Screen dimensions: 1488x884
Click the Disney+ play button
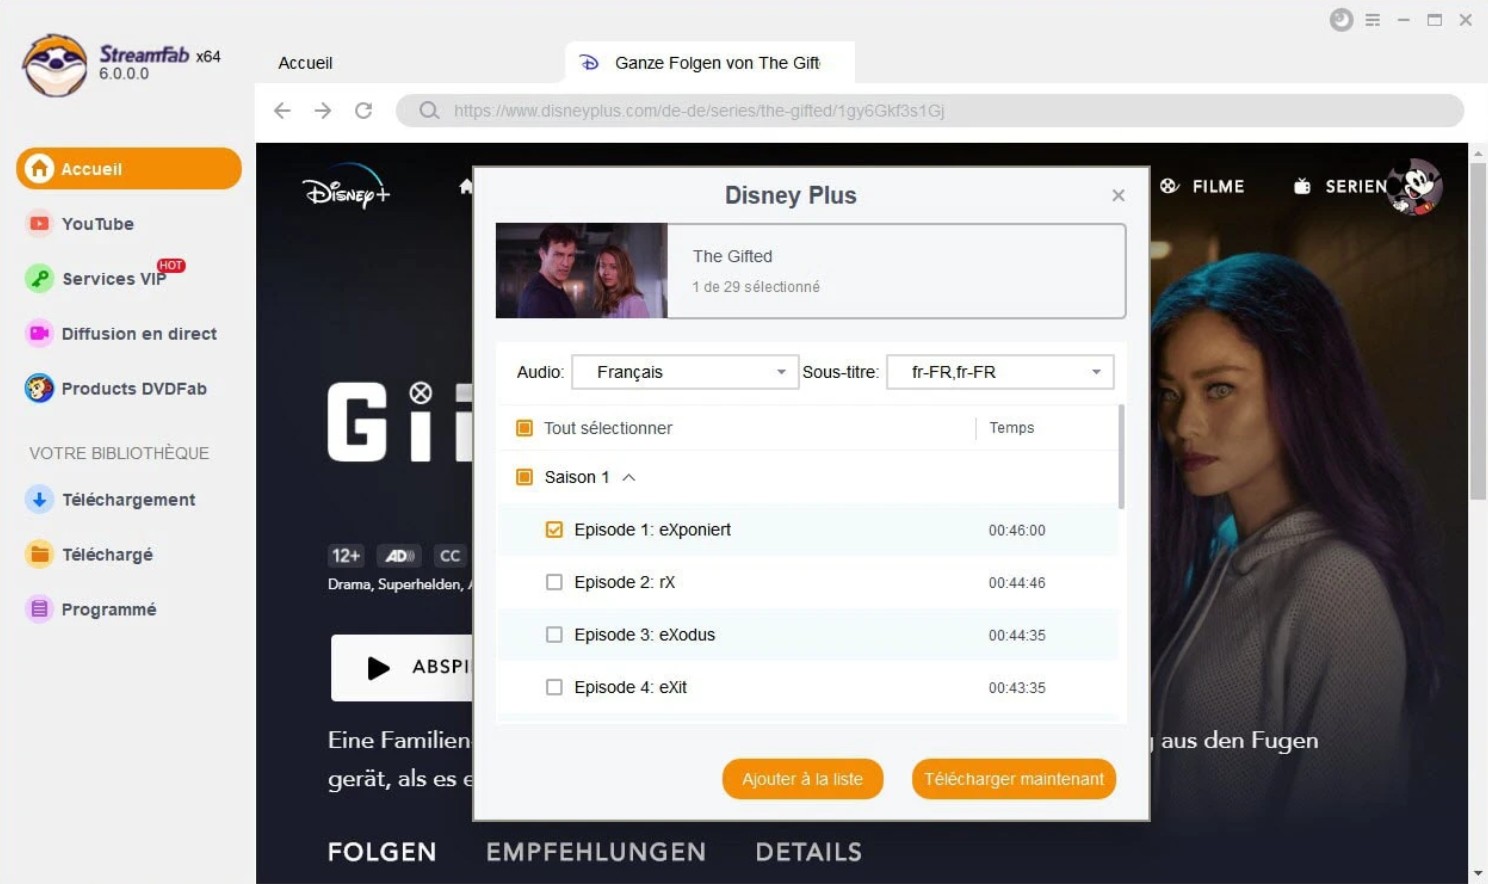401,667
